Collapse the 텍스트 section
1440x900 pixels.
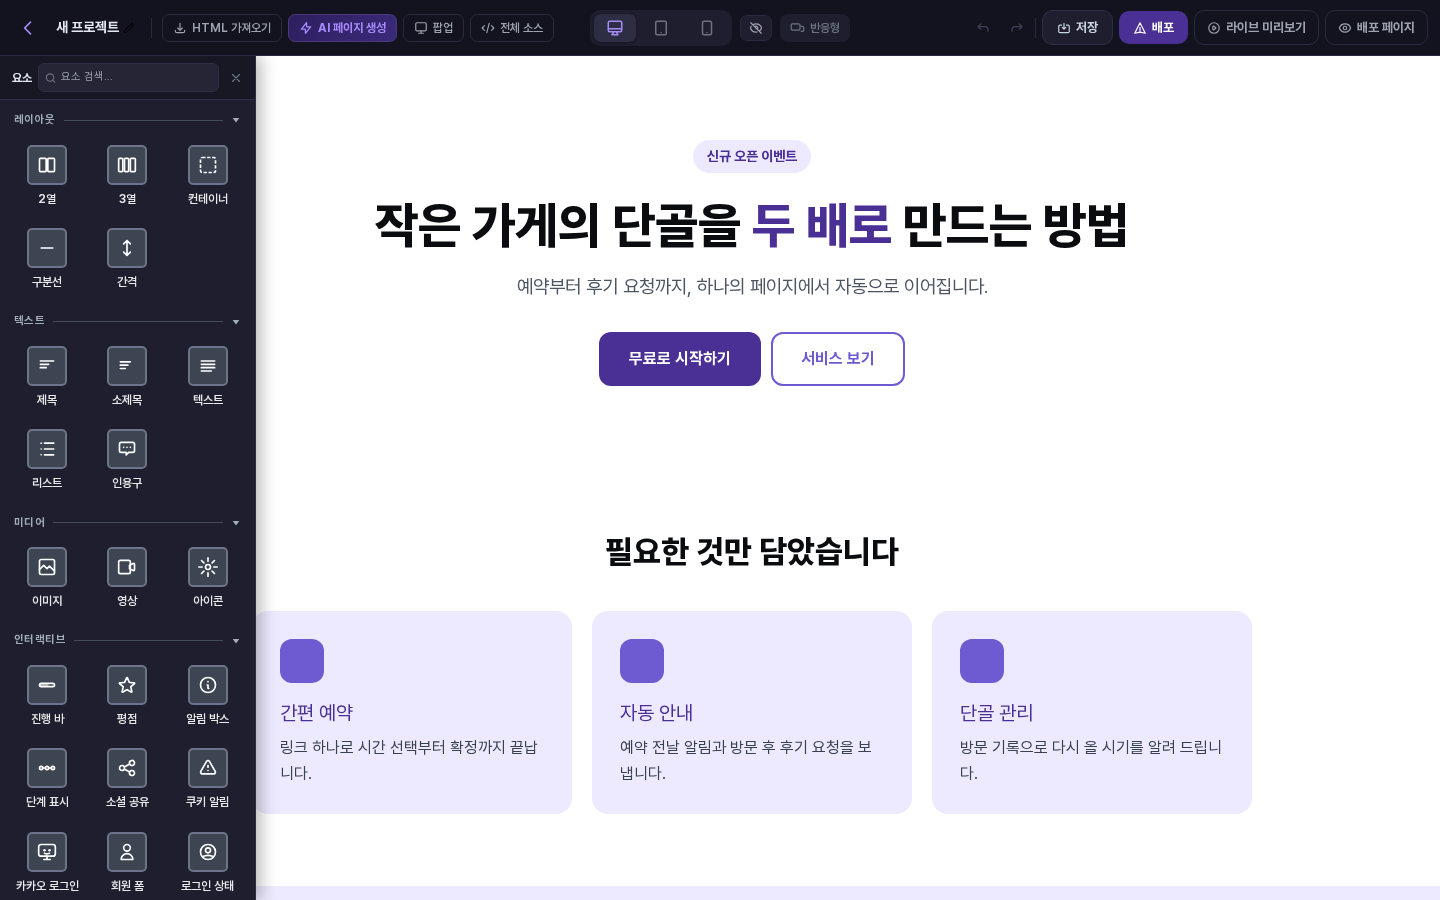click(x=236, y=322)
